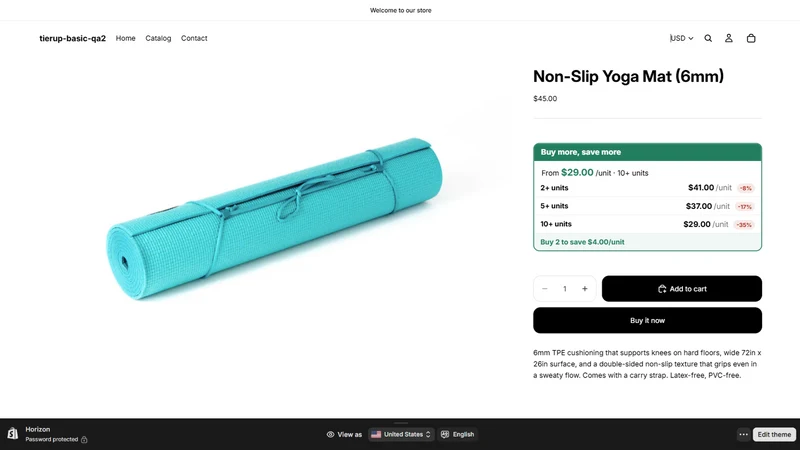Click the Buy it now button
Viewport: 800px width, 450px height.
pos(647,320)
